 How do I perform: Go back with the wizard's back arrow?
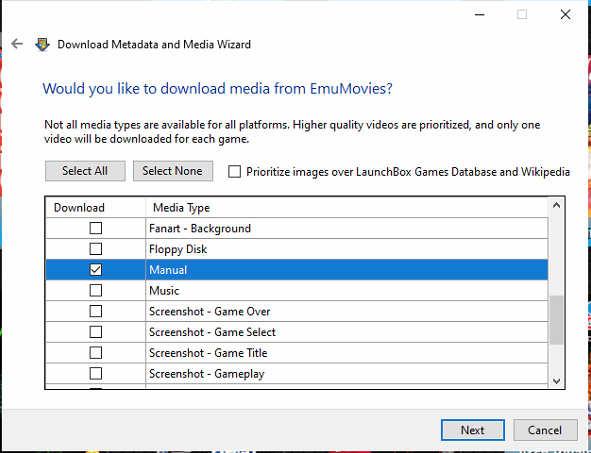pos(17,44)
